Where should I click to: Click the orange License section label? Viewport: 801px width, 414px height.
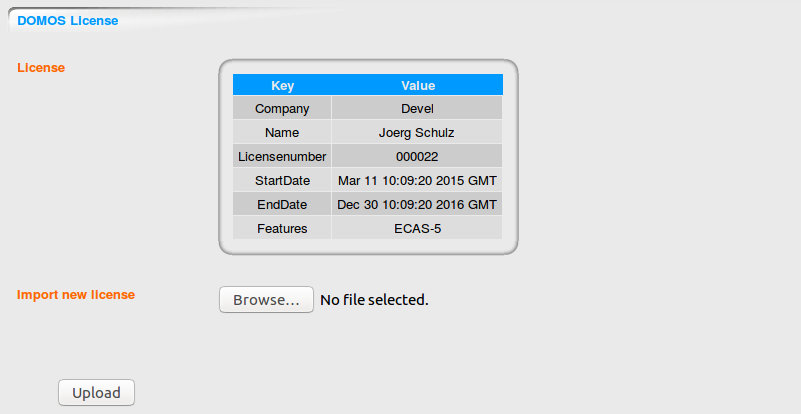click(41, 68)
